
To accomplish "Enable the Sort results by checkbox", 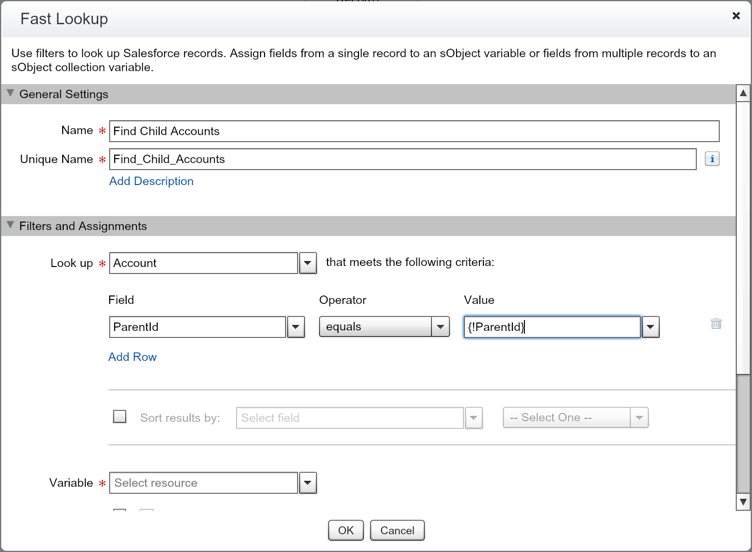I will coord(120,417).
